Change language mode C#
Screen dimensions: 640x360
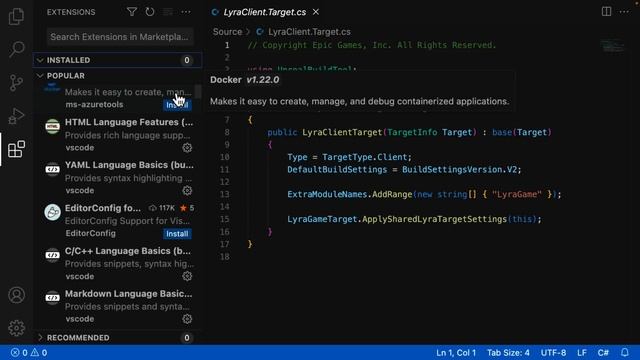pyautogui.click(x=603, y=352)
